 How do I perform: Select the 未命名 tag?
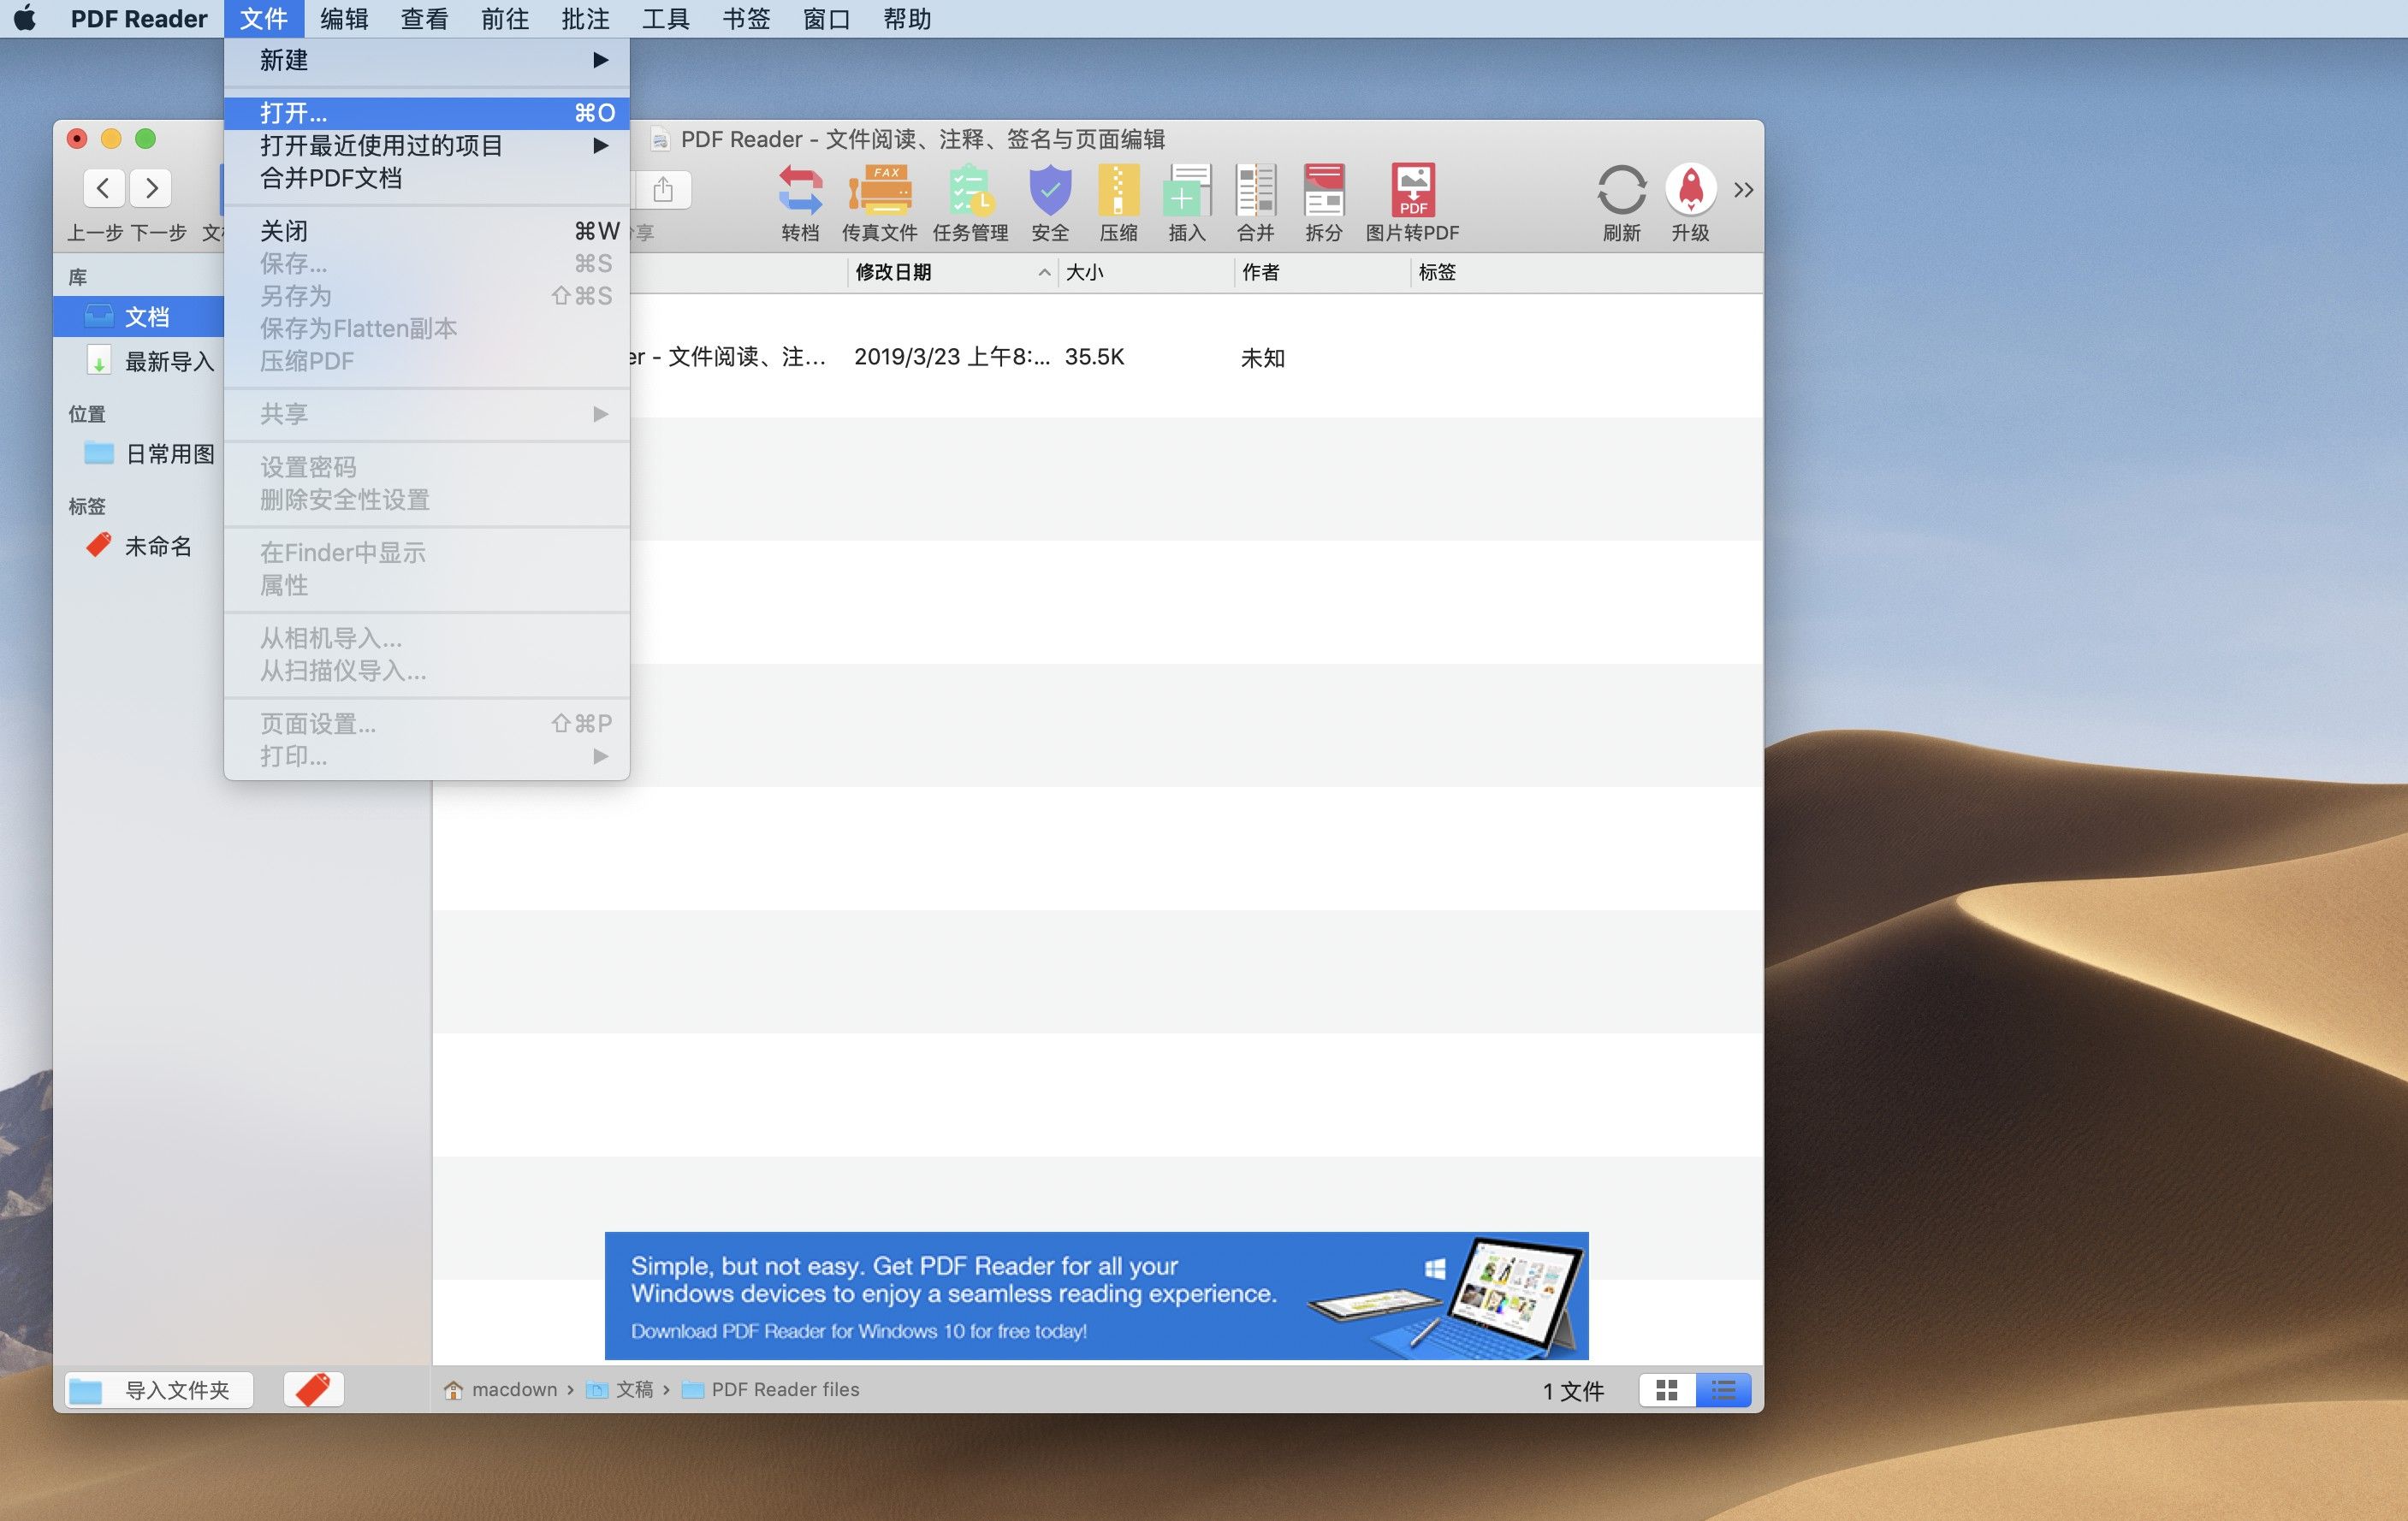click(140, 546)
